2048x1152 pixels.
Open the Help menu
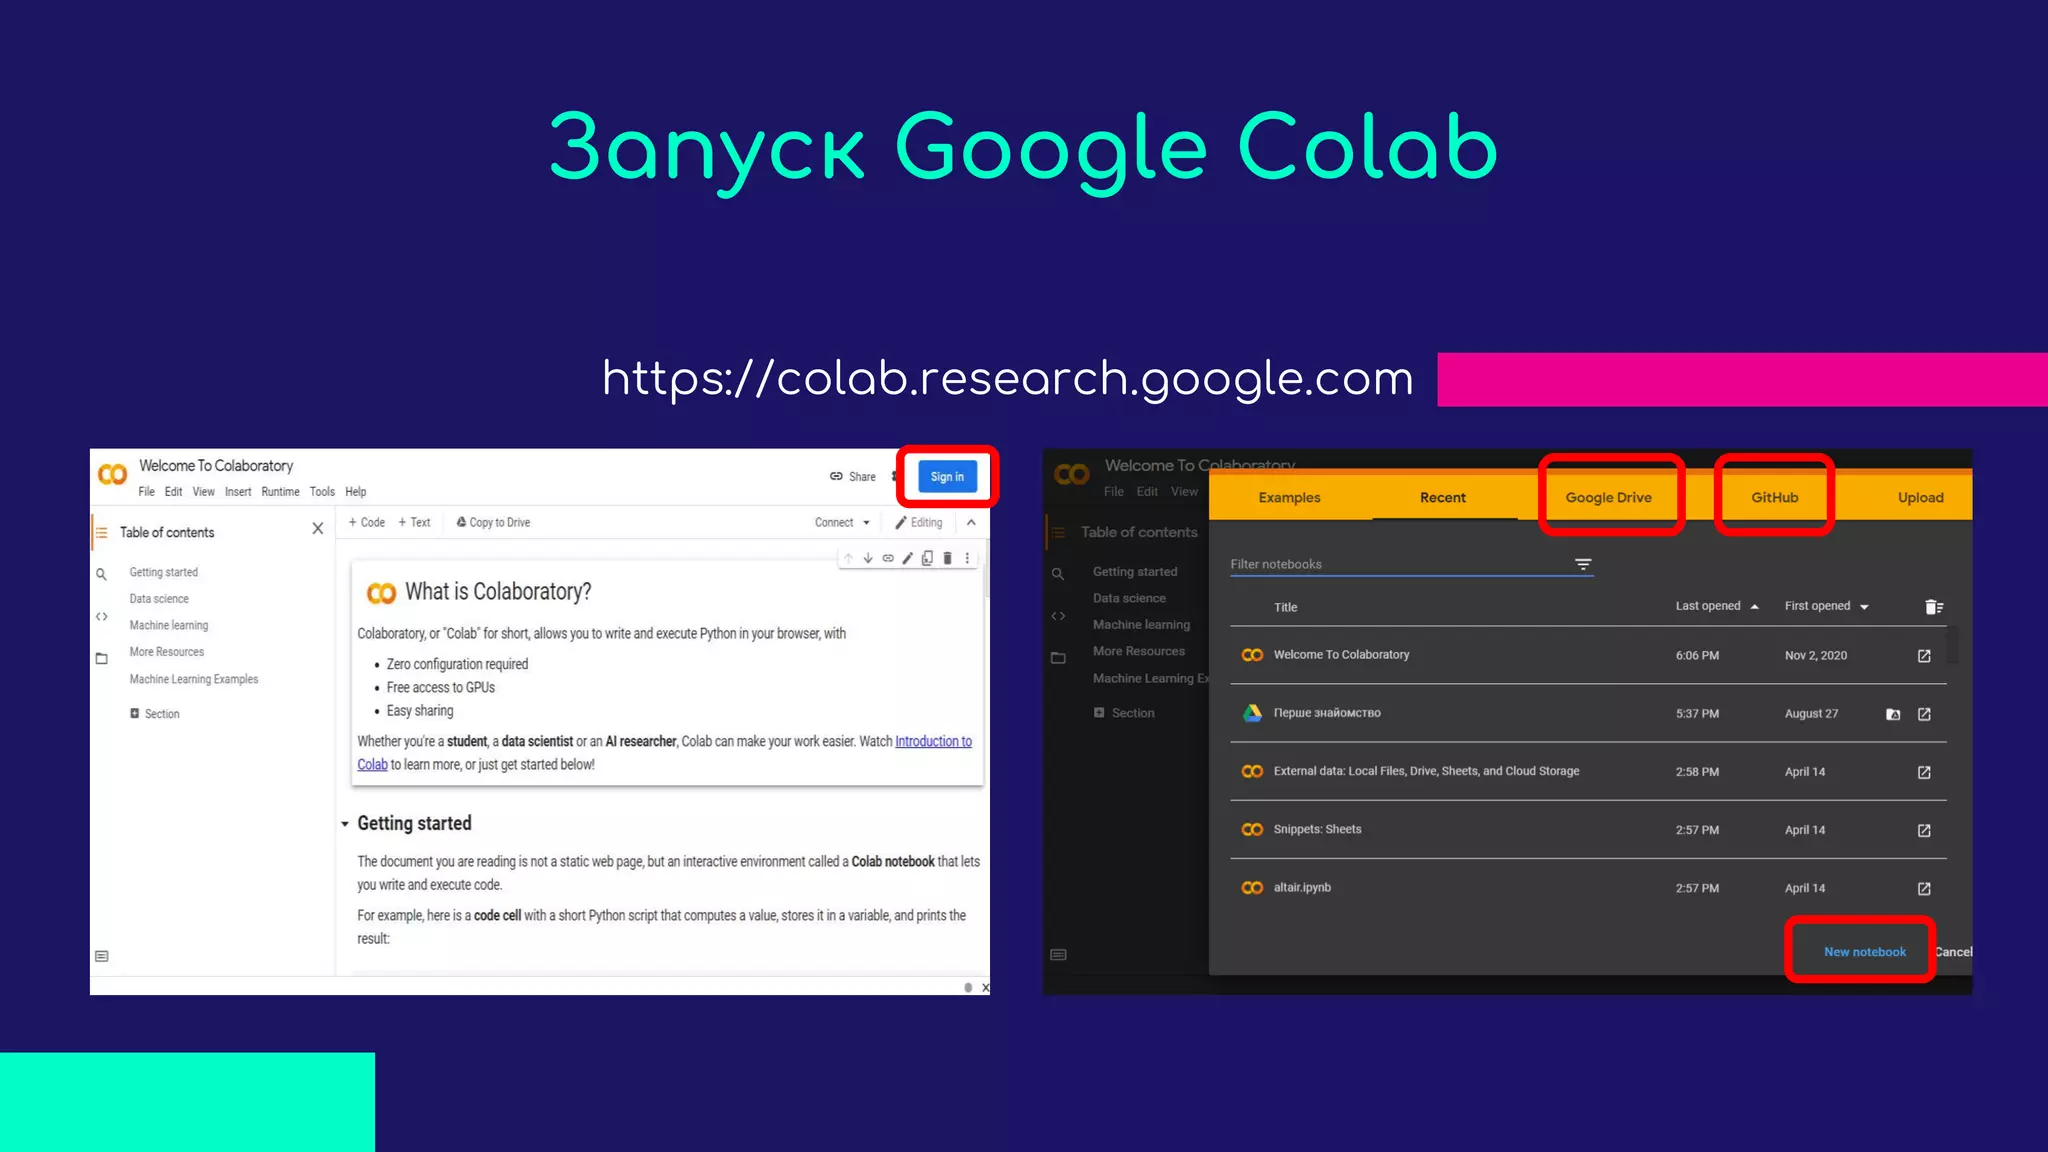(356, 492)
